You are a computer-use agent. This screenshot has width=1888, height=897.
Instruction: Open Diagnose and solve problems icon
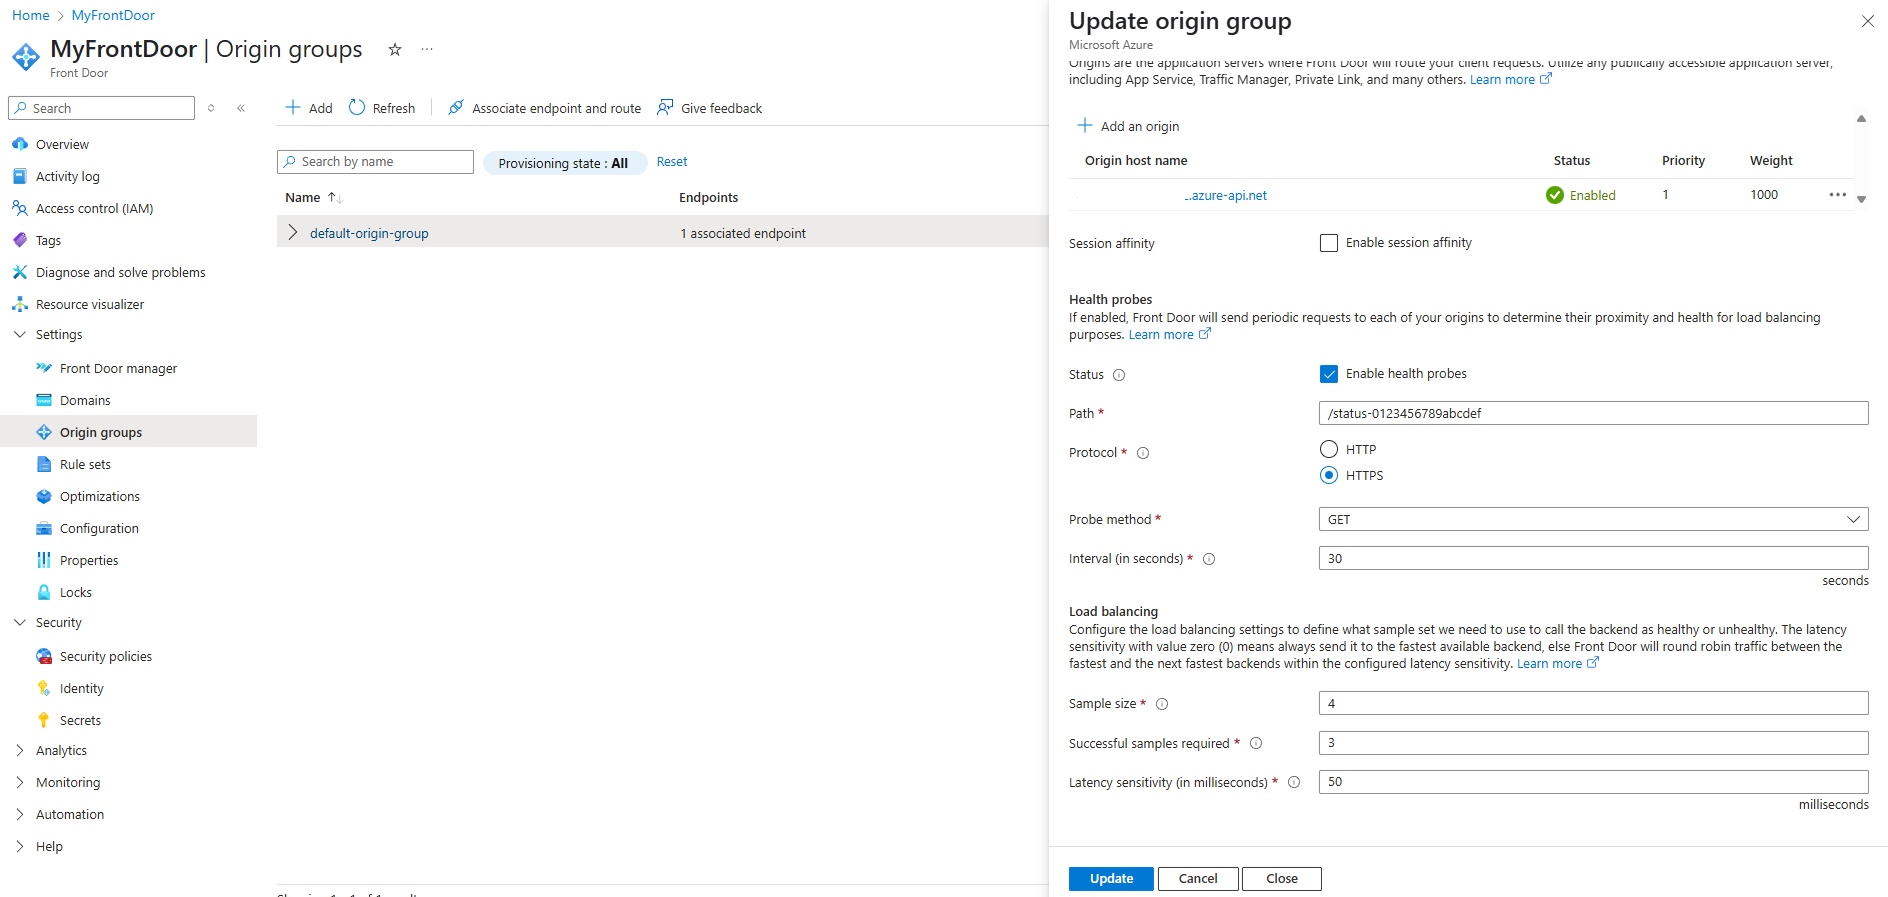pyautogui.click(x=20, y=272)
